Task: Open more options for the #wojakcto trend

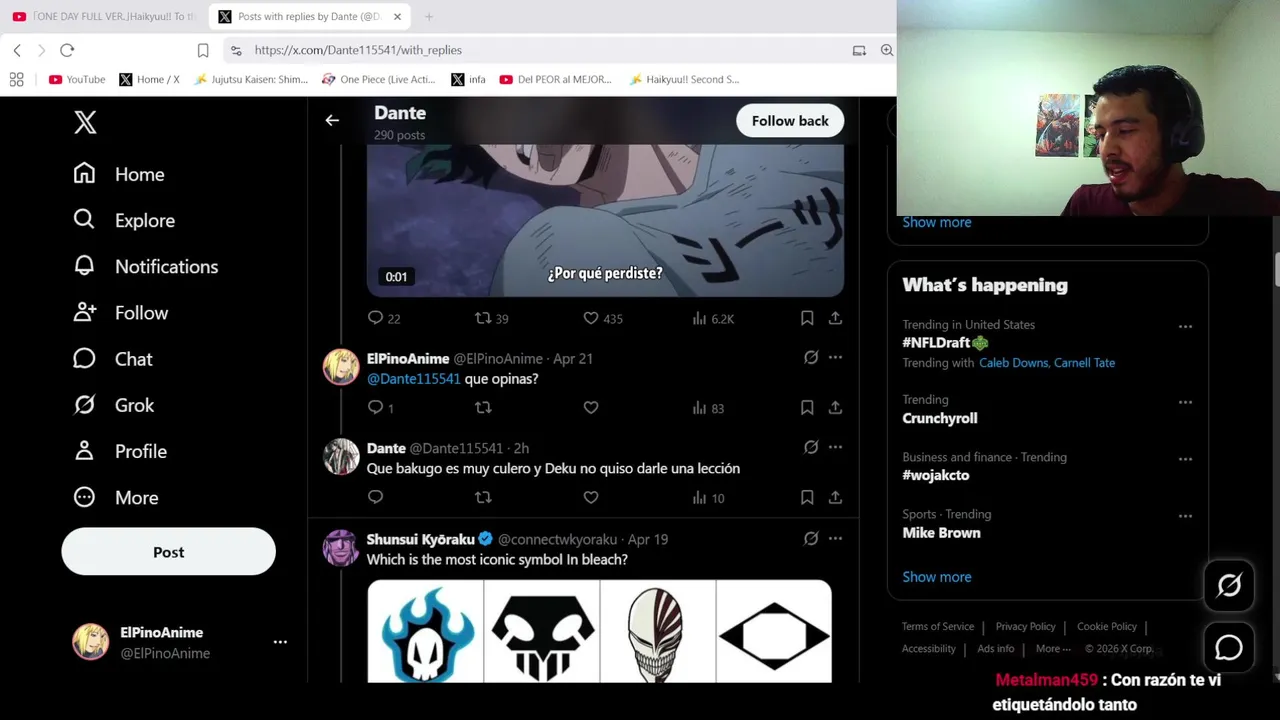Action: [x=1185, y=459]
